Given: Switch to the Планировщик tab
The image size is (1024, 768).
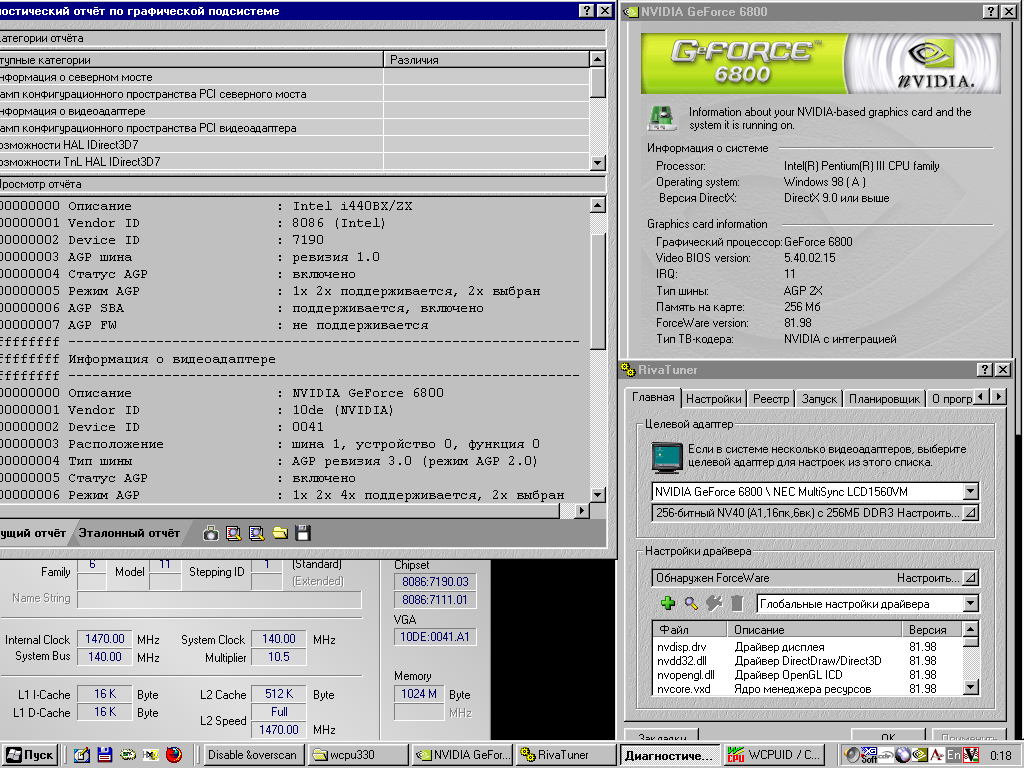Looking at the screenshot, I should coord(884,398).
